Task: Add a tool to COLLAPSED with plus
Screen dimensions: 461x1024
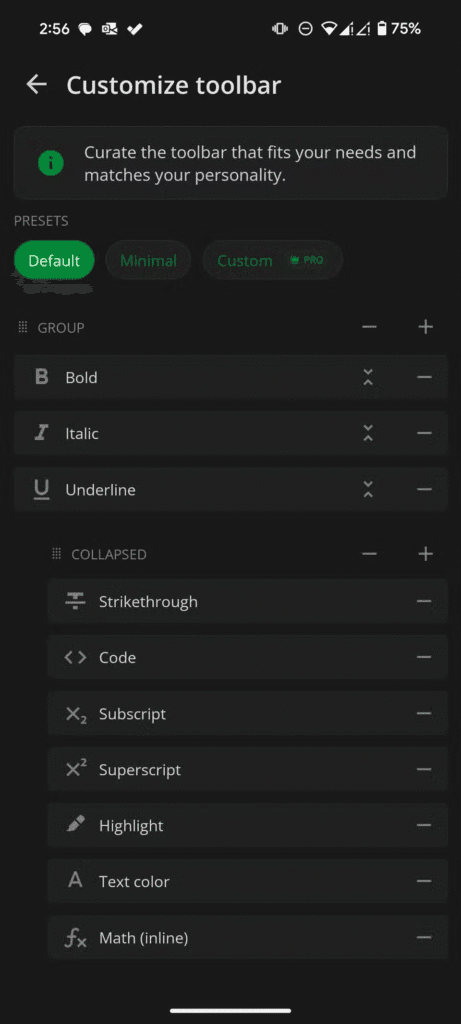Action: [426, 554]
